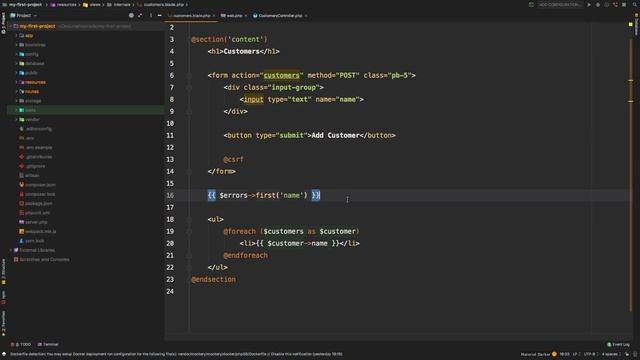Expand the bootstrap folder
Image resolution: width=640 pixels, height=360 pixels.
tap(16, 45)
